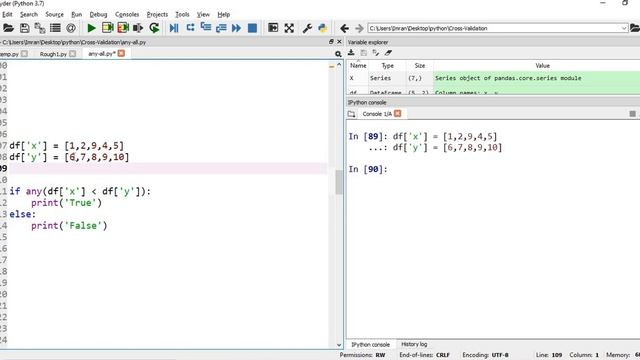
Task: Remove all variables with eraser
Action: click(388, 53)
